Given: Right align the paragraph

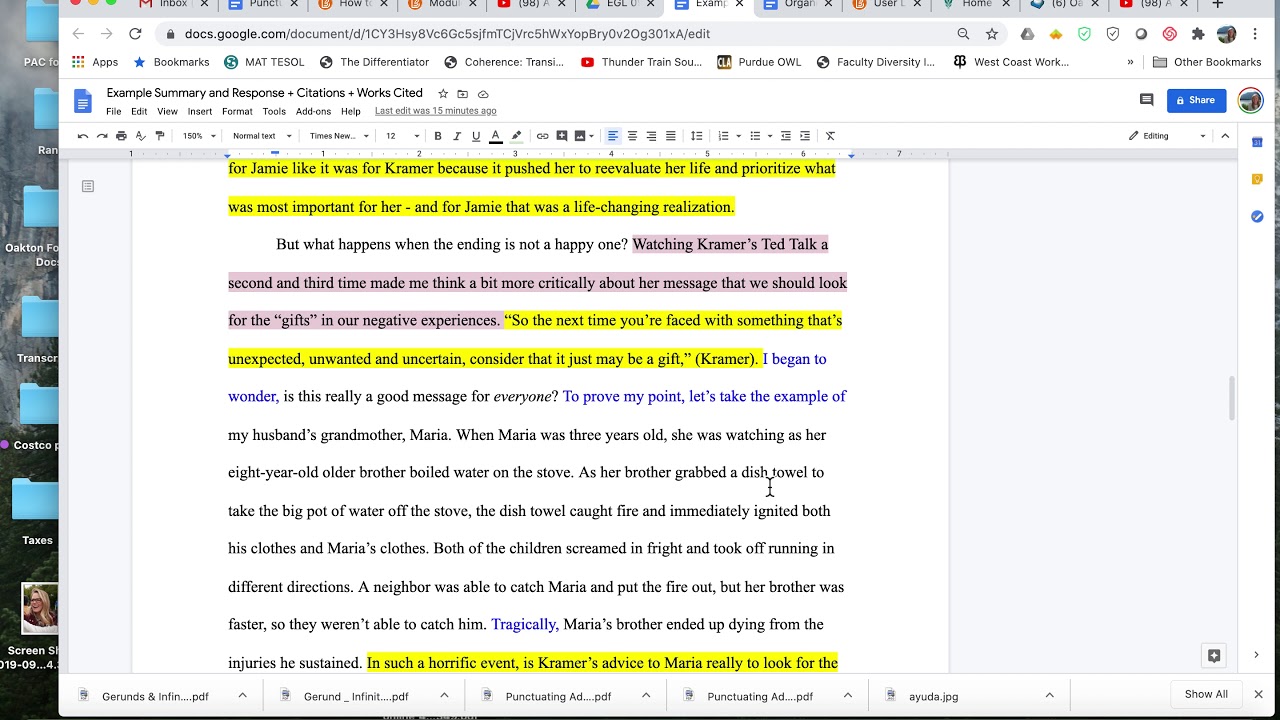Looking at the screenshot, I should (651, 136).
